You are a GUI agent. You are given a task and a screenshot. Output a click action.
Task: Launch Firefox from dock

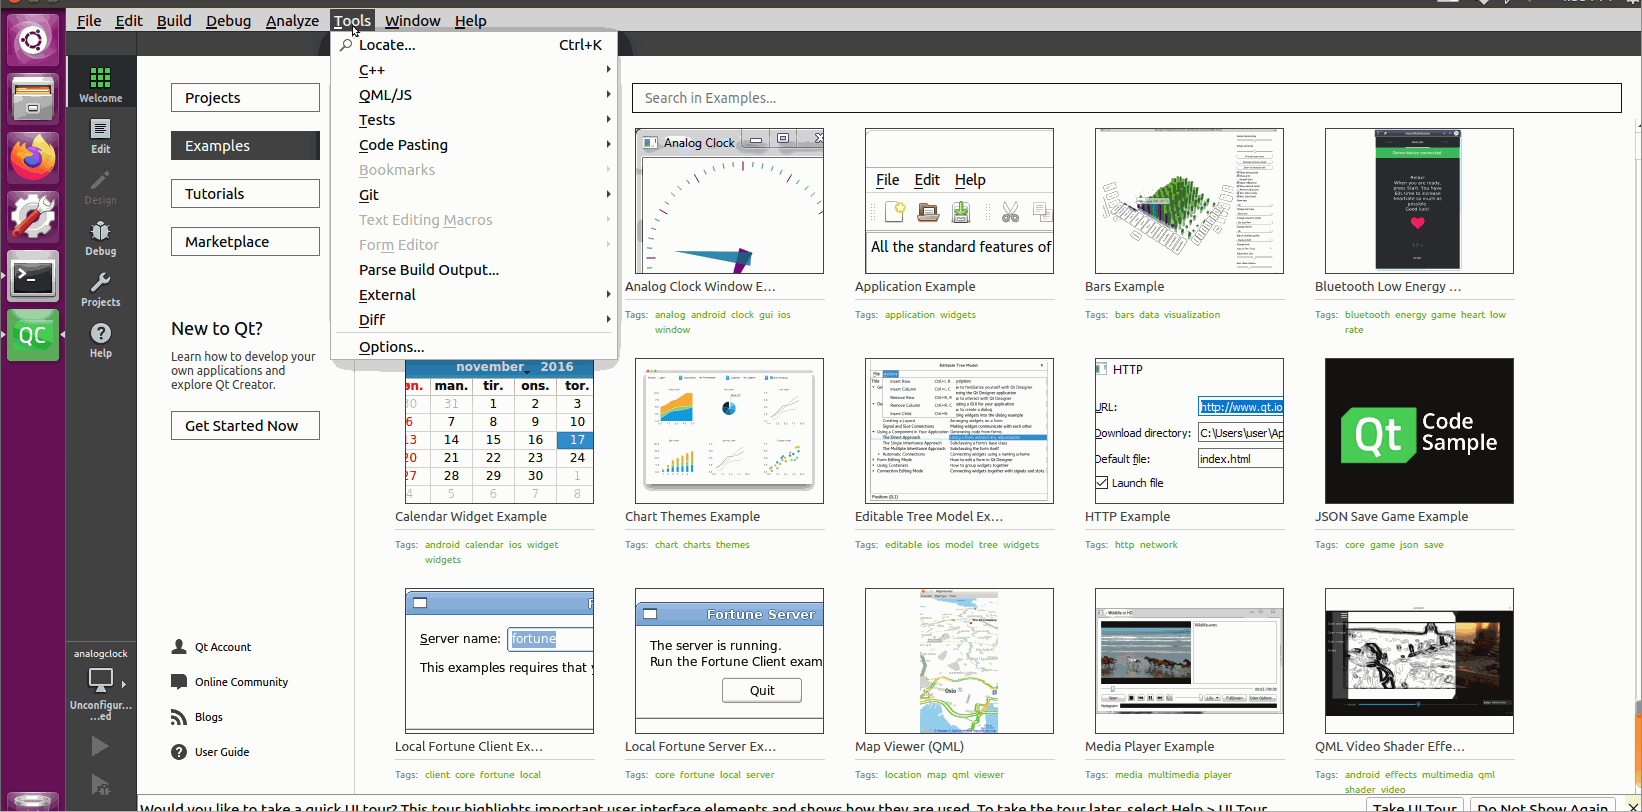pyautogui.click(x=33, y=157)
